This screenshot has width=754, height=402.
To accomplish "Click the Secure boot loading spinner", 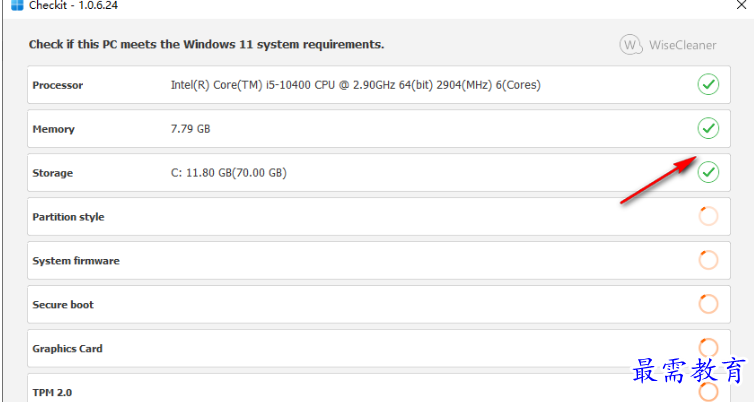I will click(x=708, y=304).
